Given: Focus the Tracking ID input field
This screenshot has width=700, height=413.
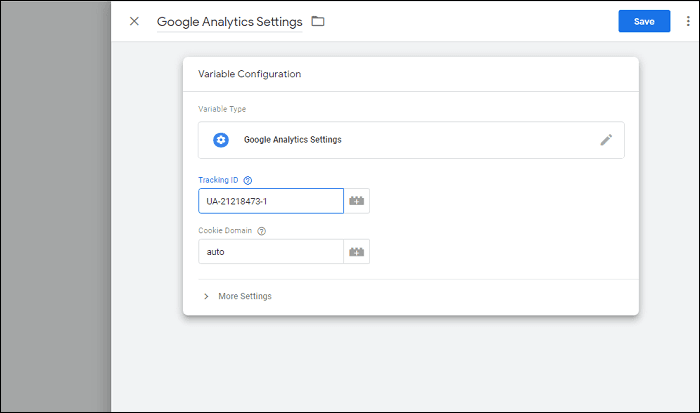Looking at the screenshot, I should [x=271, y=201].
